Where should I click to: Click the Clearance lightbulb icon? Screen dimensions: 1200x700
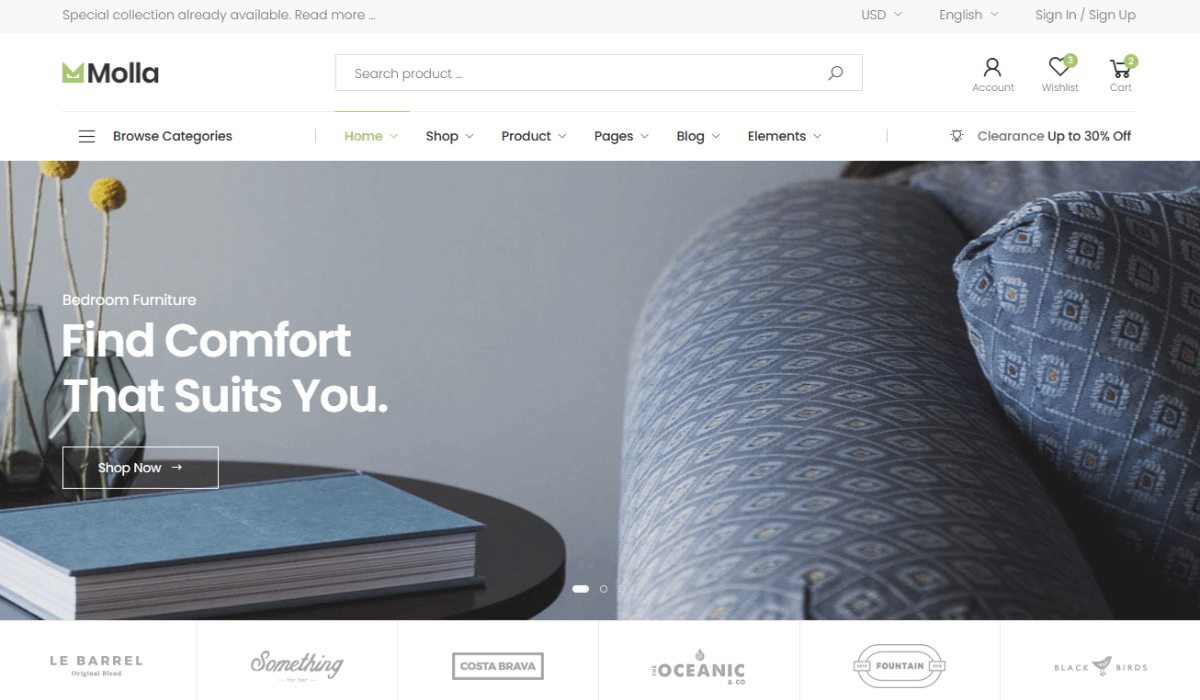(x=957, y=136)
